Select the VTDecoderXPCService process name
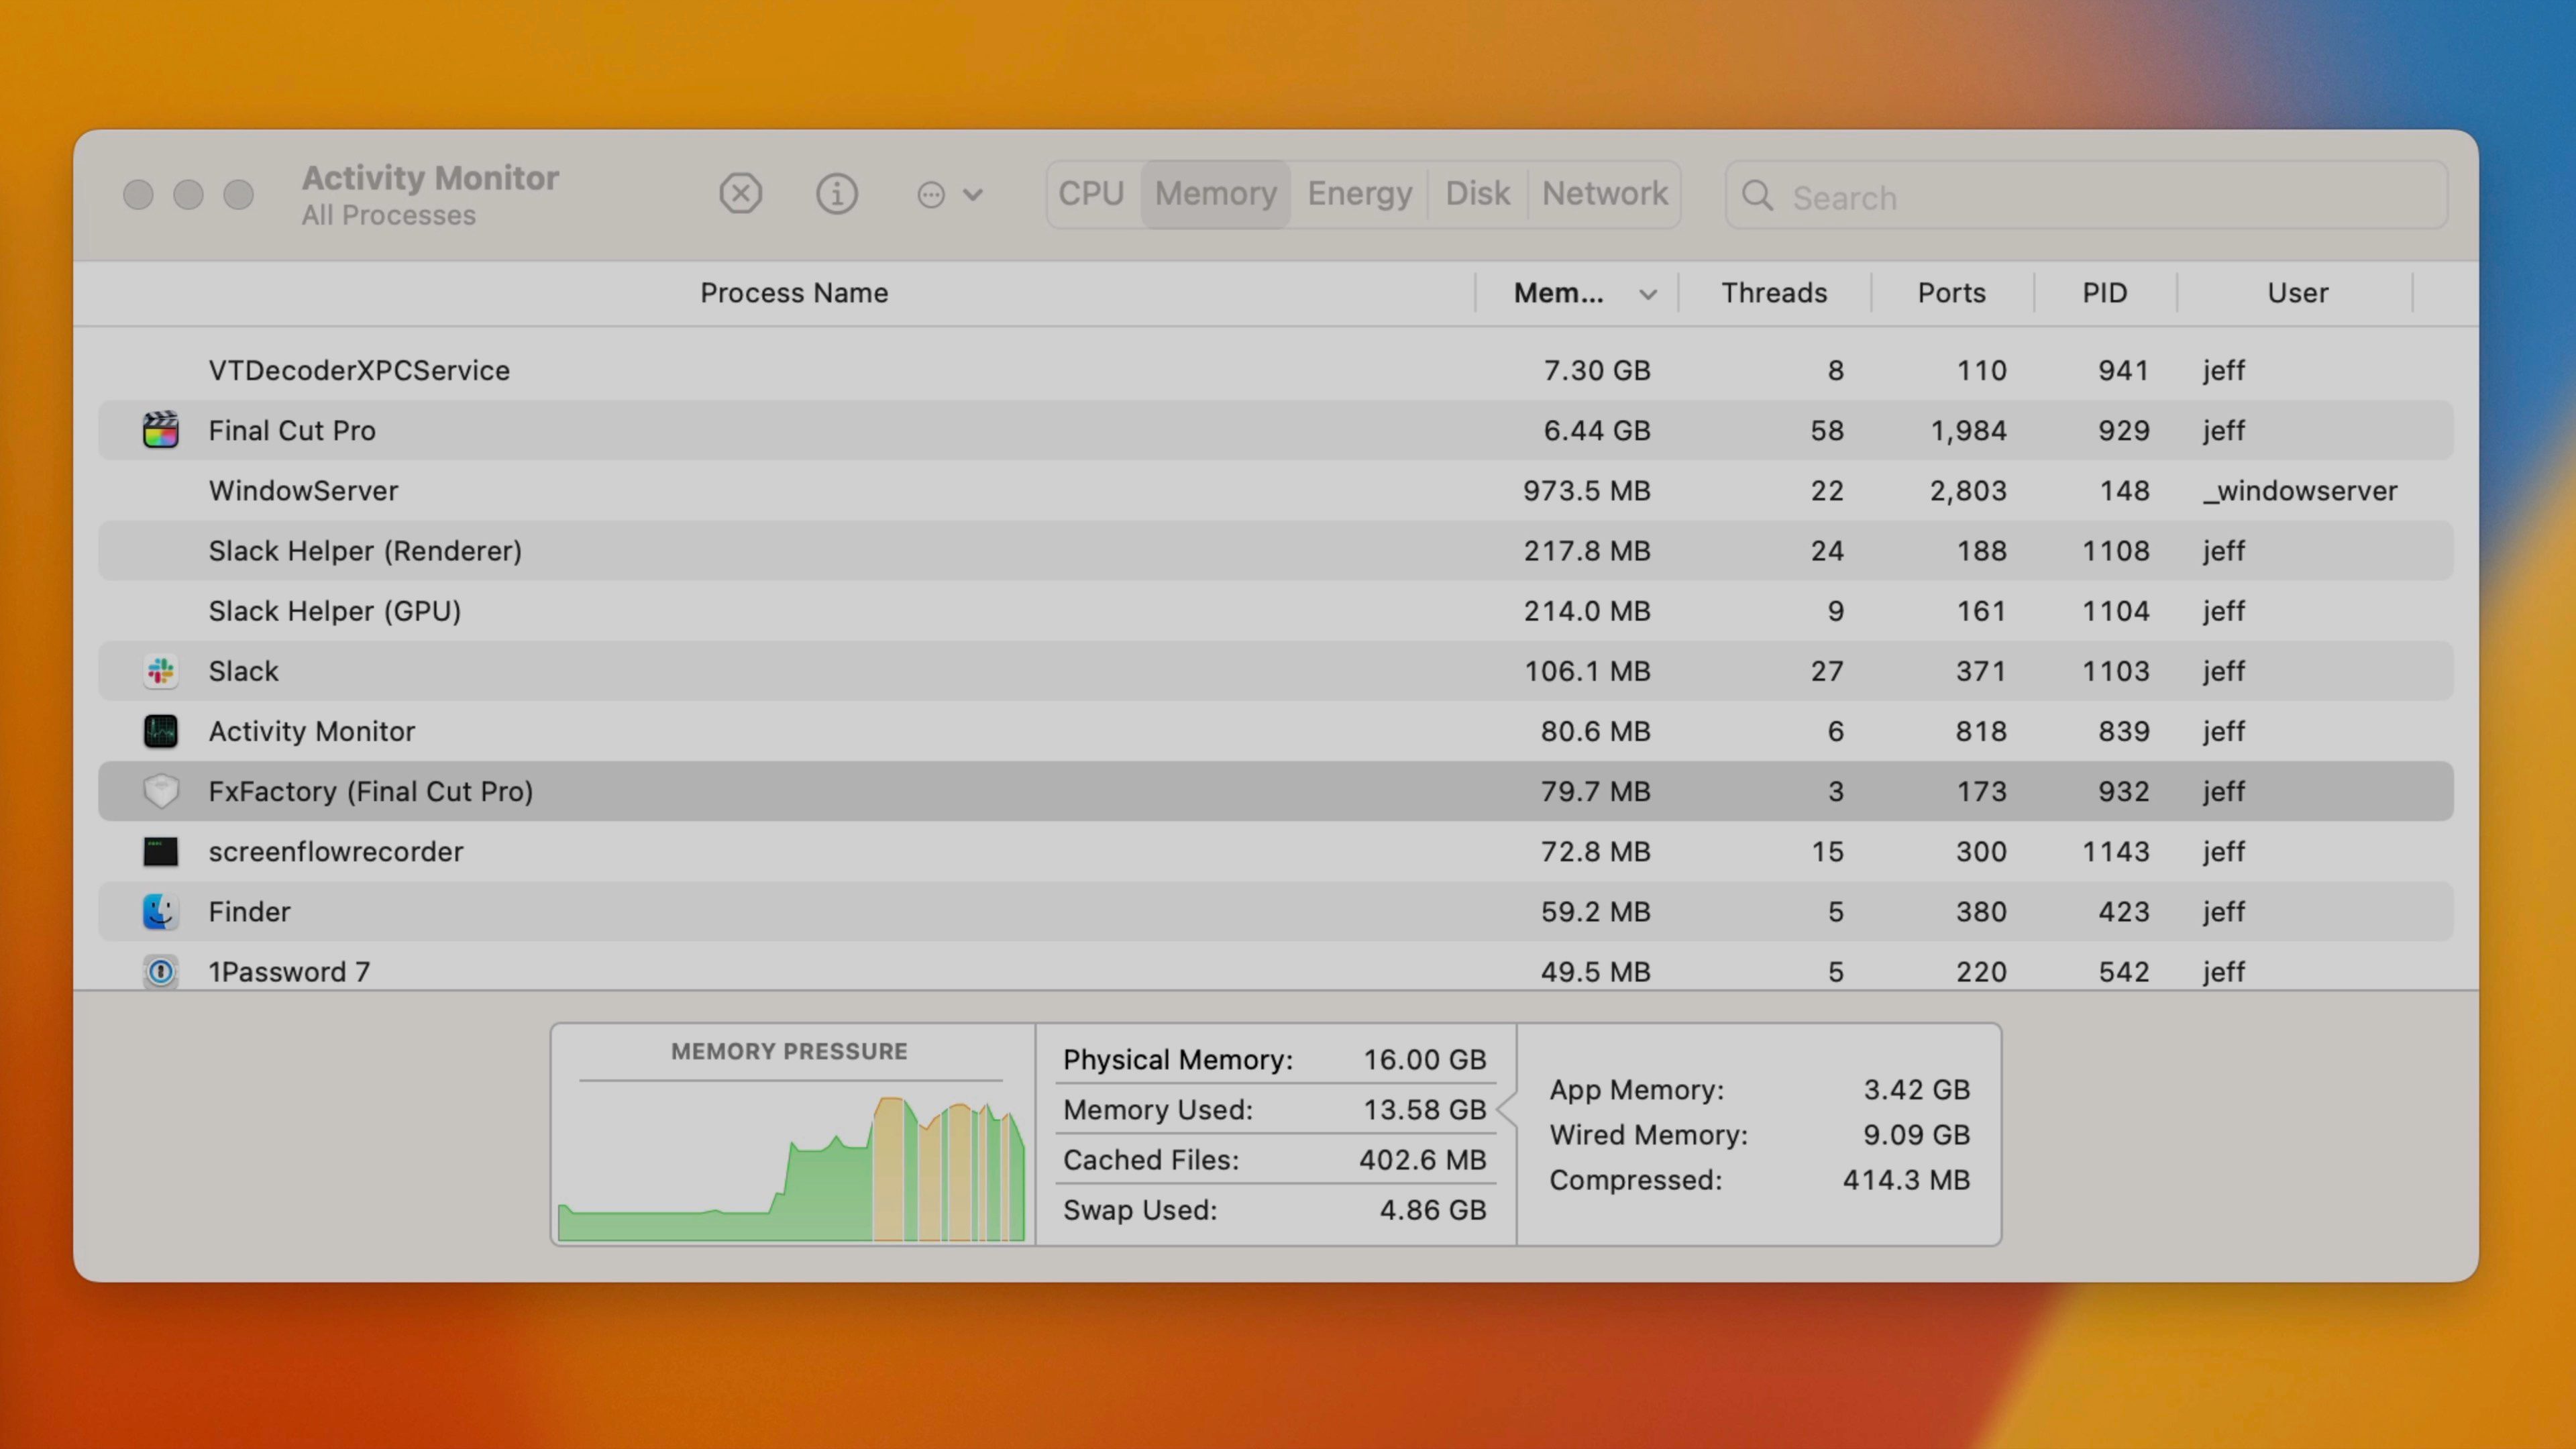The image size is (2576, 1449). click(359, 370)
